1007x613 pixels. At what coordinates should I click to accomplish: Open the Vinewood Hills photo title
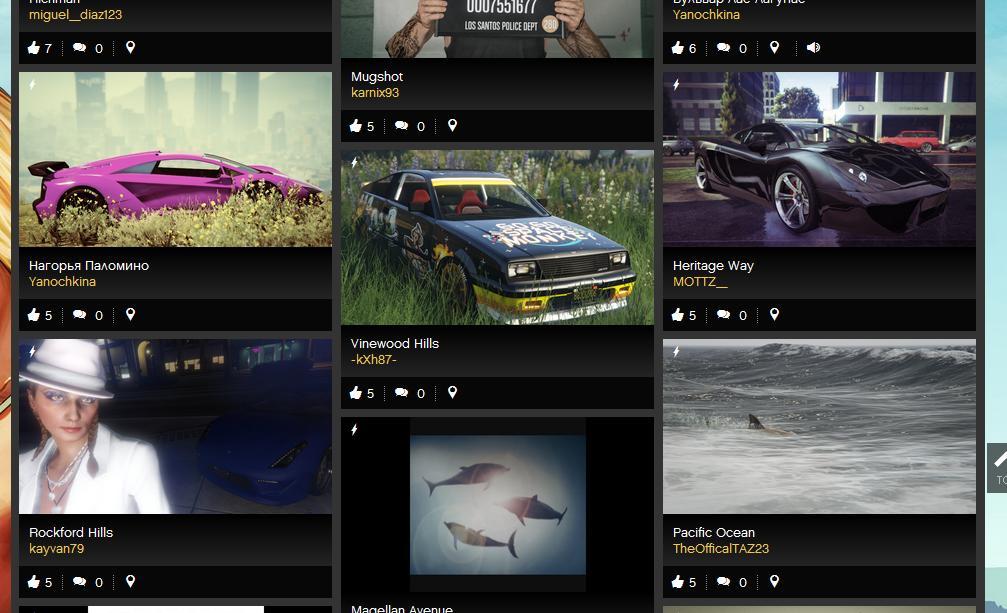coord(395,343)
